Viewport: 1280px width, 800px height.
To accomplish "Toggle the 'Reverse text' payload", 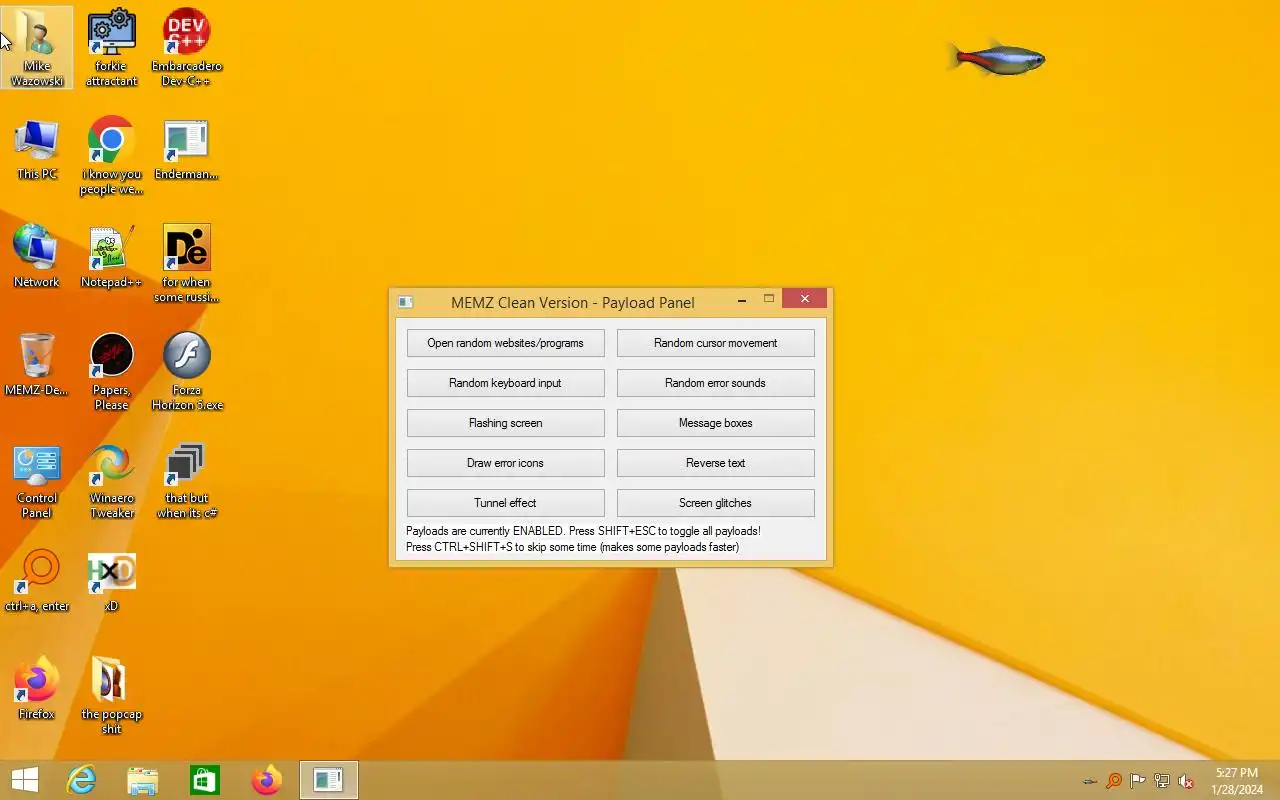I will tap(715, 463).
